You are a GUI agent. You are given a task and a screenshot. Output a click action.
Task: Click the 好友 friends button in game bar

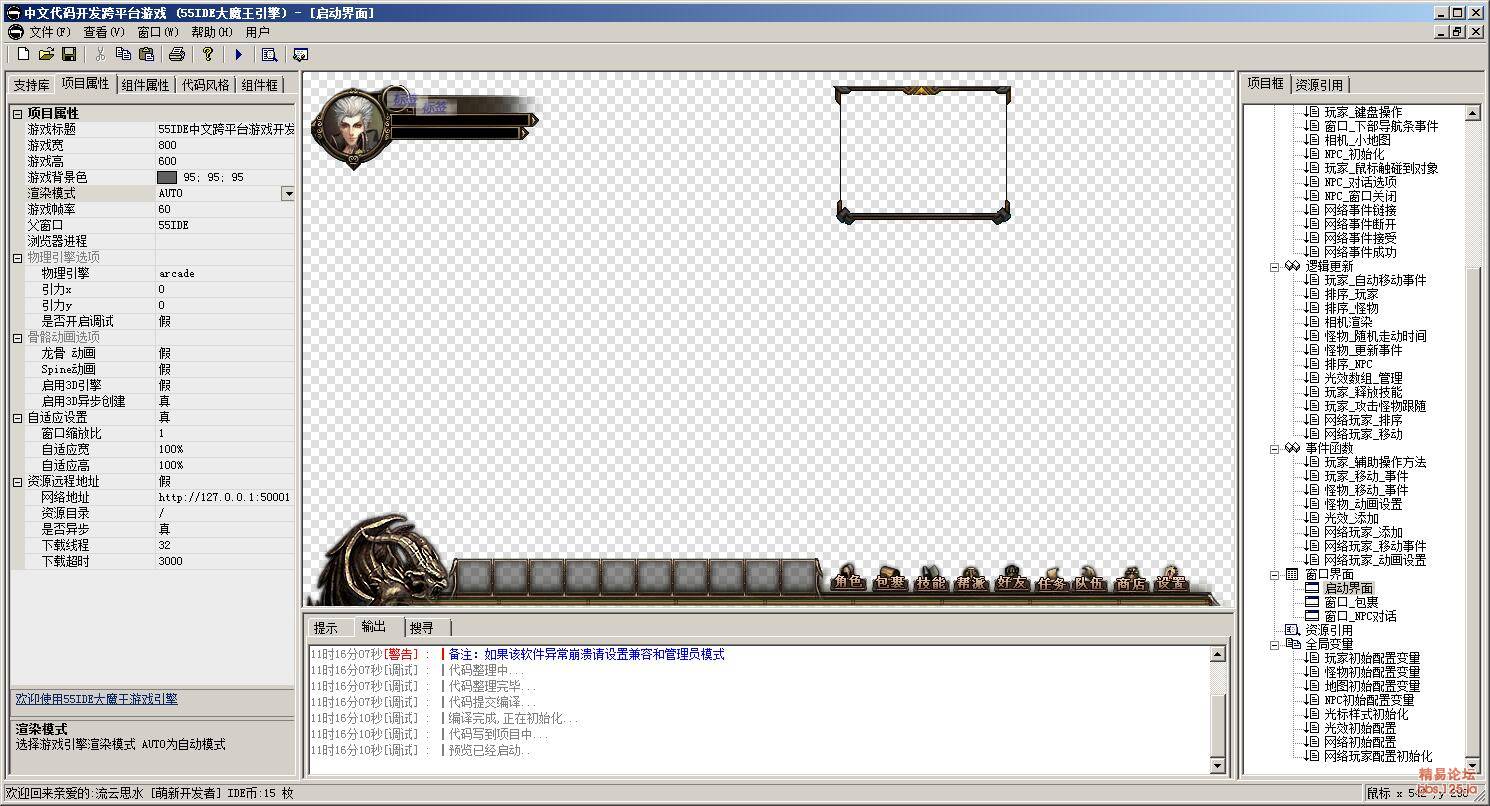pyautogui.click(x=1011, y=579)
